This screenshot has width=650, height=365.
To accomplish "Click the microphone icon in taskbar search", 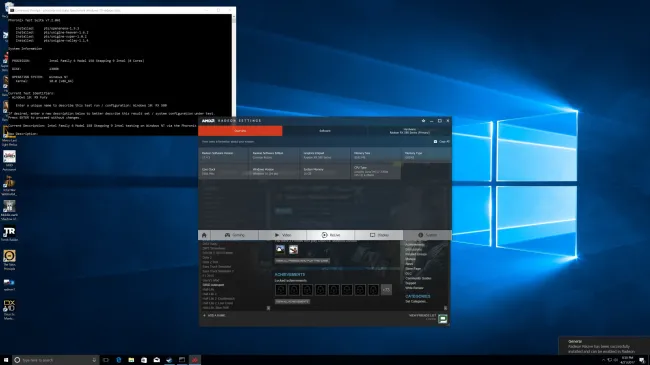I will click(94, 360).
